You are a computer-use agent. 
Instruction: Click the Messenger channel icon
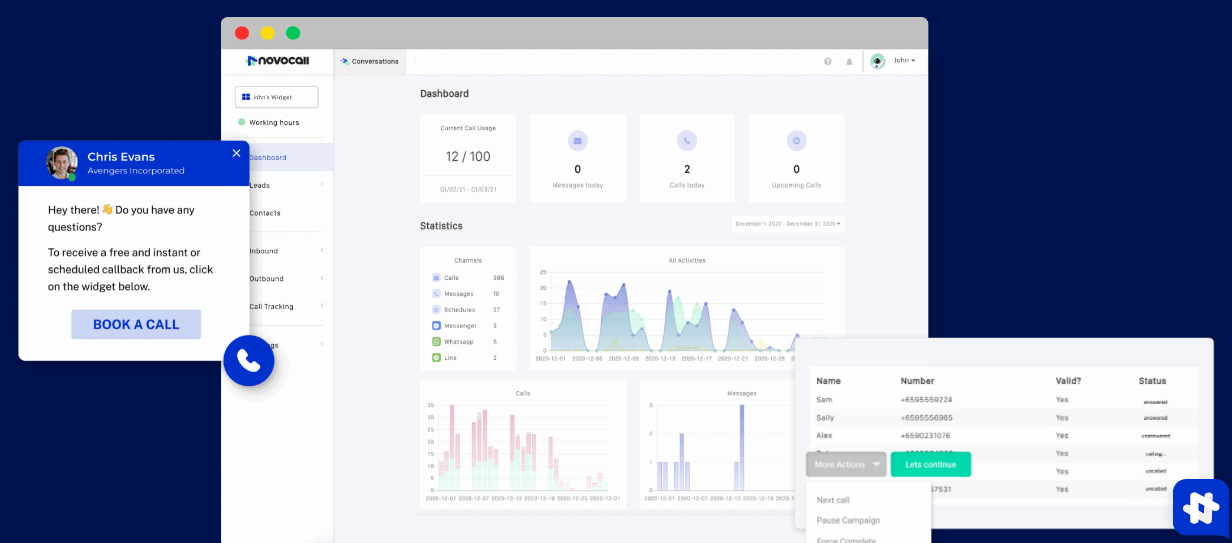436,326
